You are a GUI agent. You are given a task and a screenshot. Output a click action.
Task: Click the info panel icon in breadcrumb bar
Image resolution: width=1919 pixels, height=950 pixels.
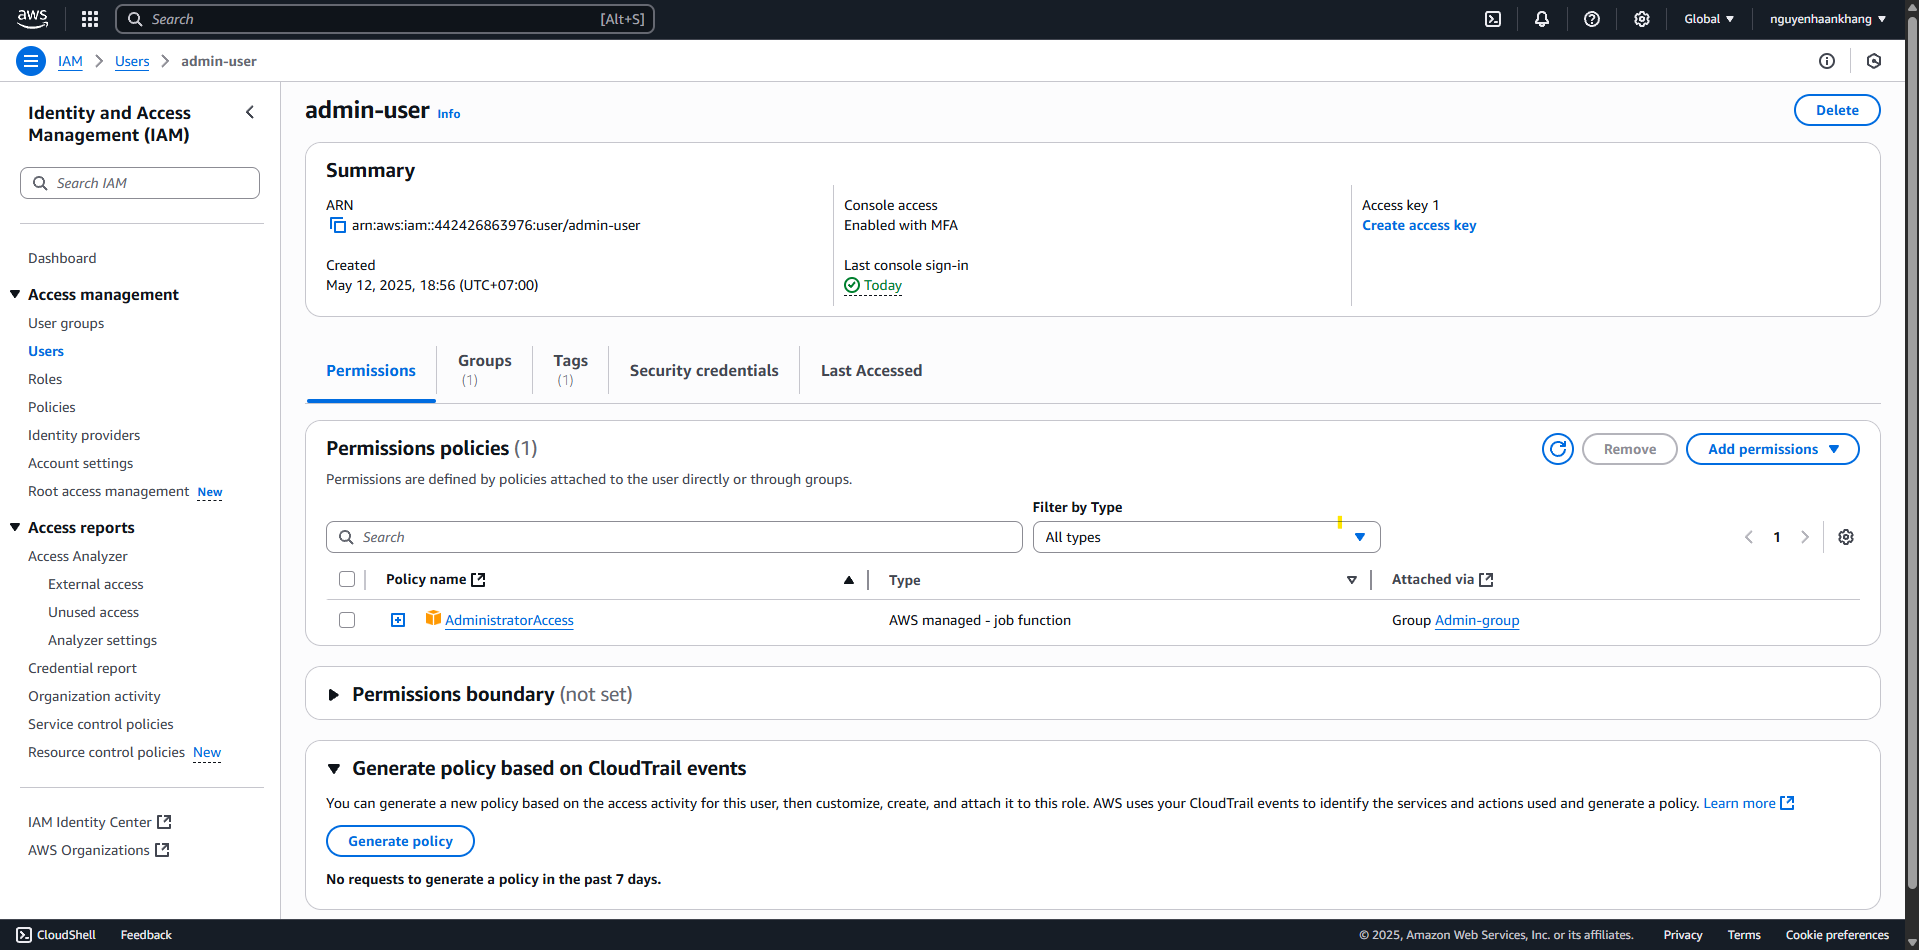(1827, 61)
